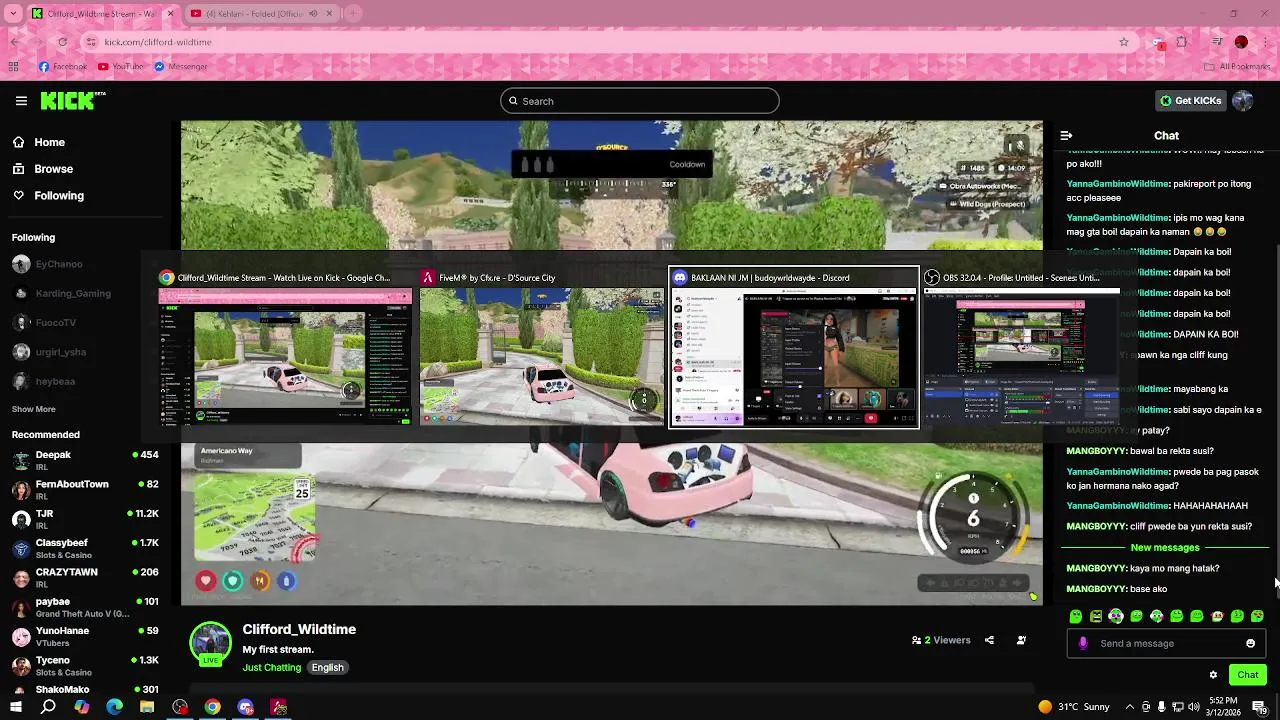Open Google Chrome from taskbar

(x=212, y=707)
